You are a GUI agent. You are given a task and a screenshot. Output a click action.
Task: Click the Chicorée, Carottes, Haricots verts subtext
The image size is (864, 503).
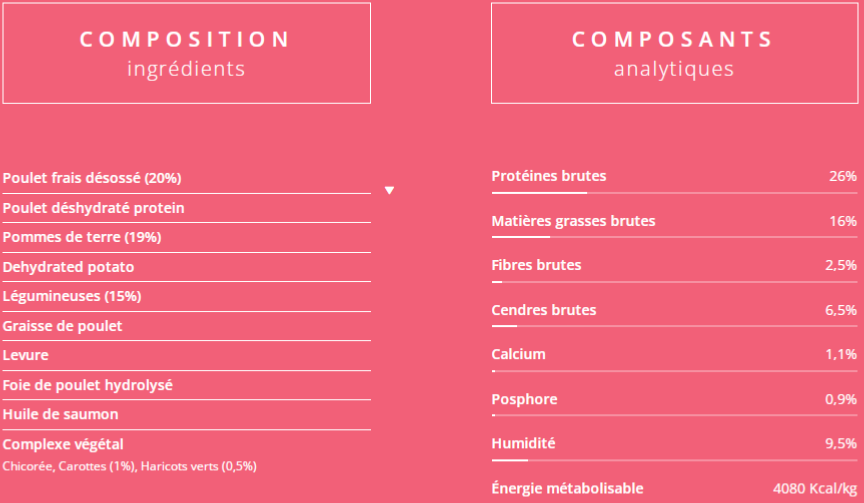point(129,467)
